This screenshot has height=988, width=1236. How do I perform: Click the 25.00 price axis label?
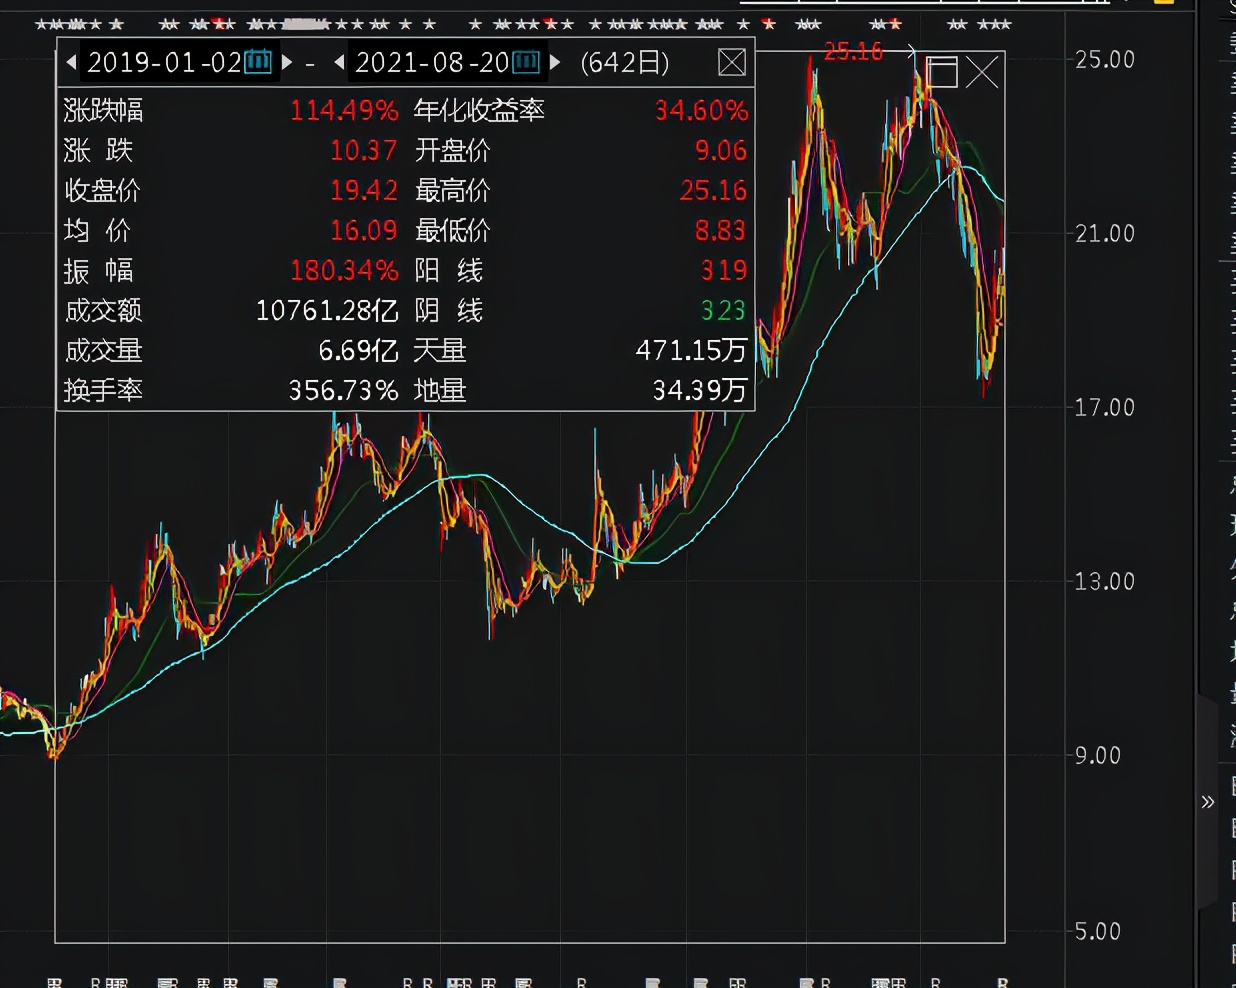click(x=1104, y=60)
